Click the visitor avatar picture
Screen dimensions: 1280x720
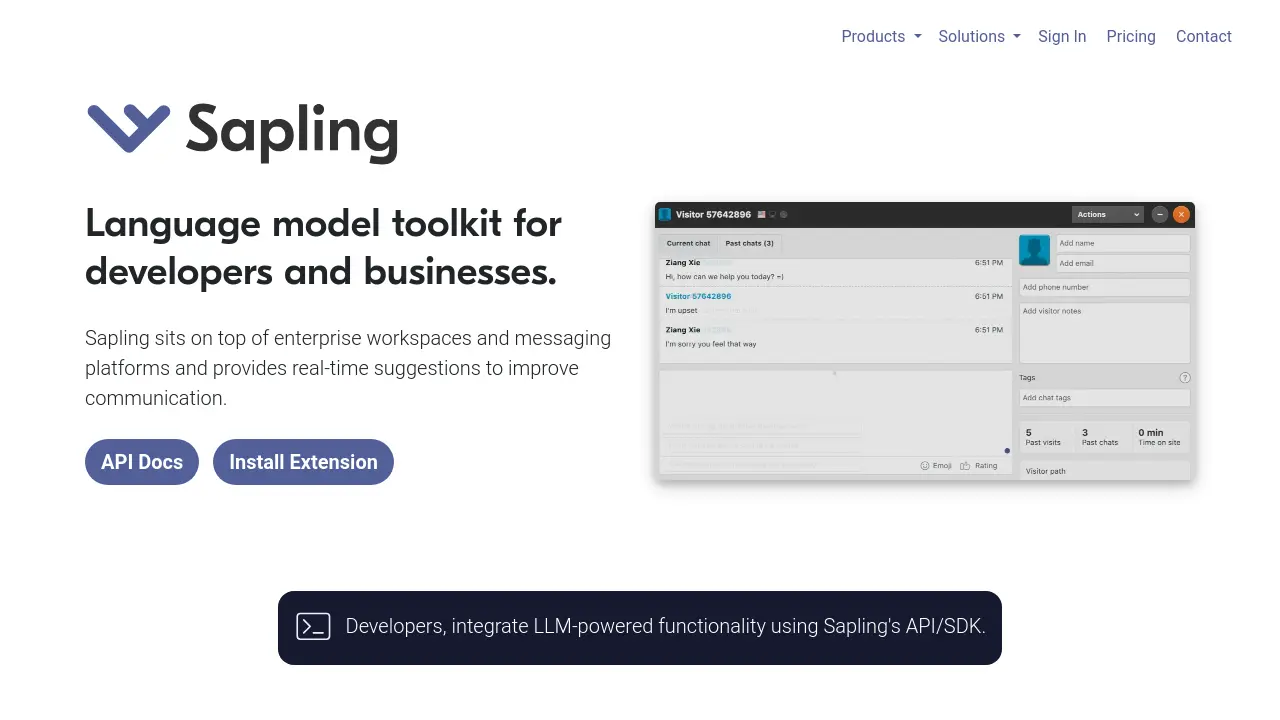(x=1035, y=251)
